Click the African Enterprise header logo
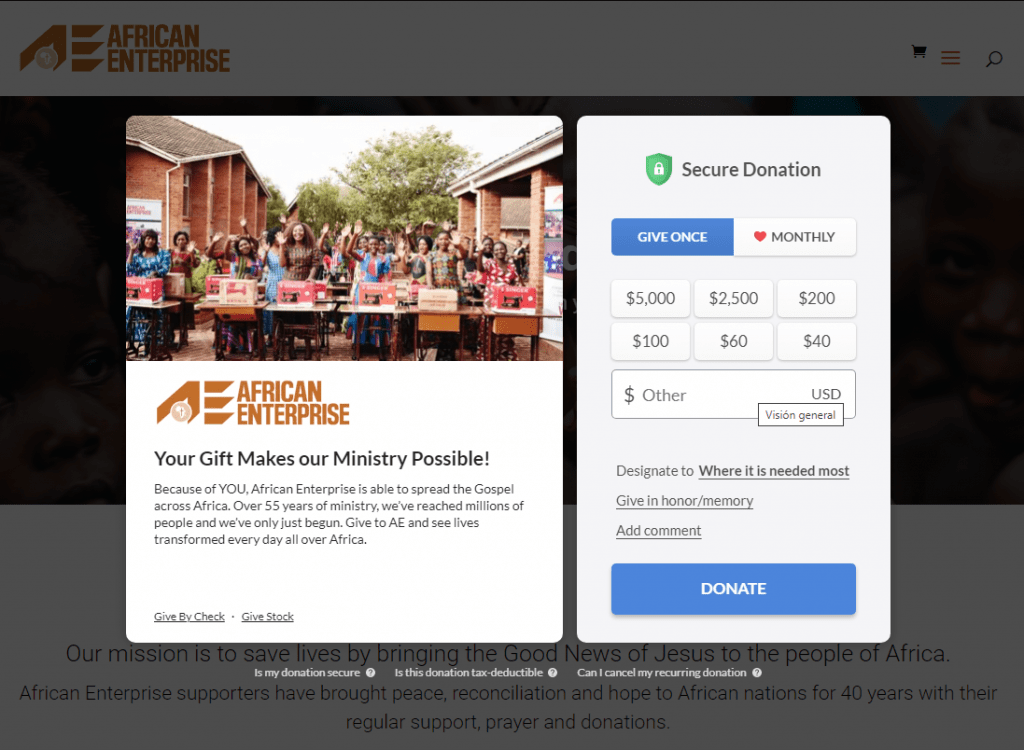This screenshot has width=1024, height=750. point(125,48)
